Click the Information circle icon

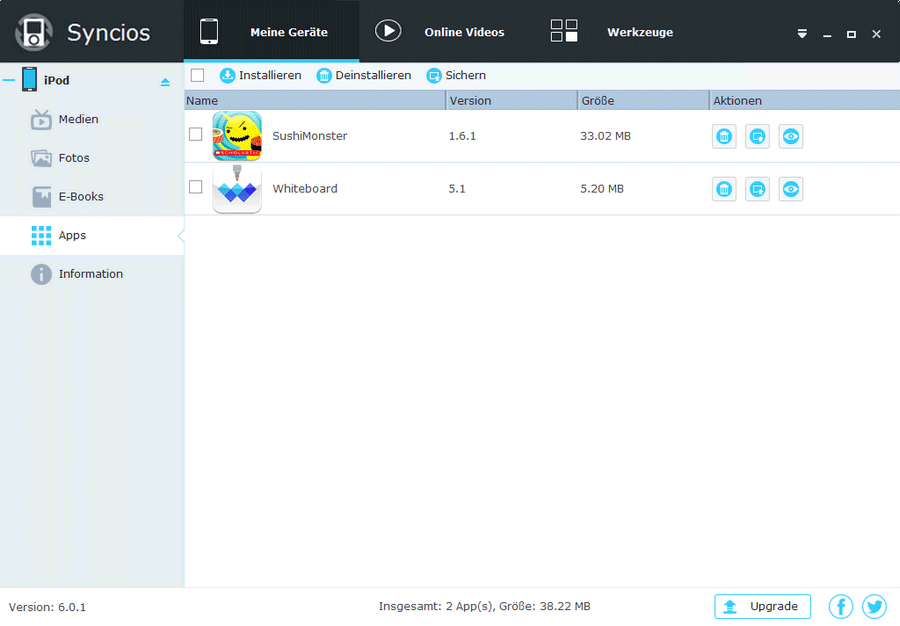[x=41, y=274]
